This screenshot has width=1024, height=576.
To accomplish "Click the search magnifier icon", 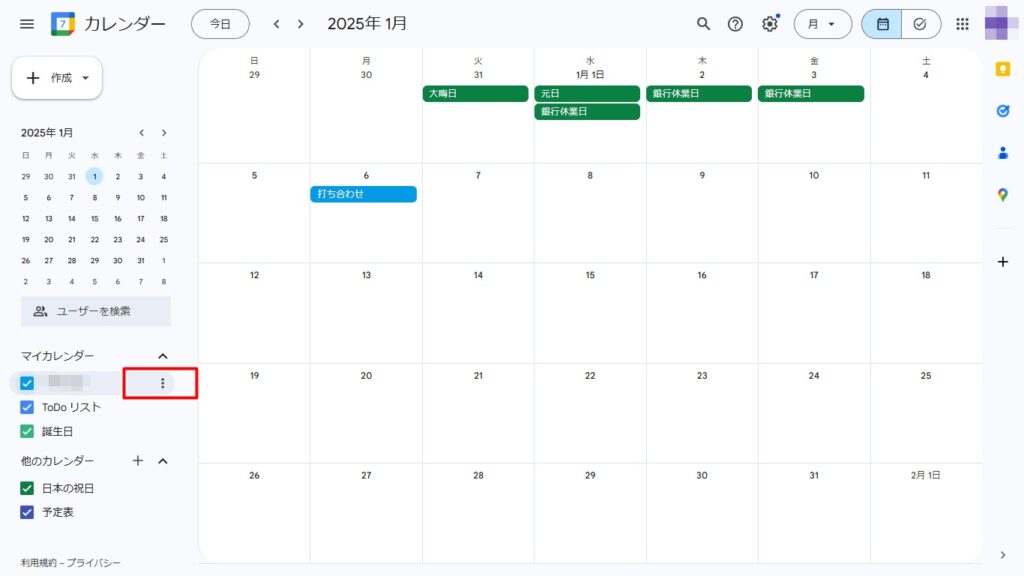I will (704, 24).
